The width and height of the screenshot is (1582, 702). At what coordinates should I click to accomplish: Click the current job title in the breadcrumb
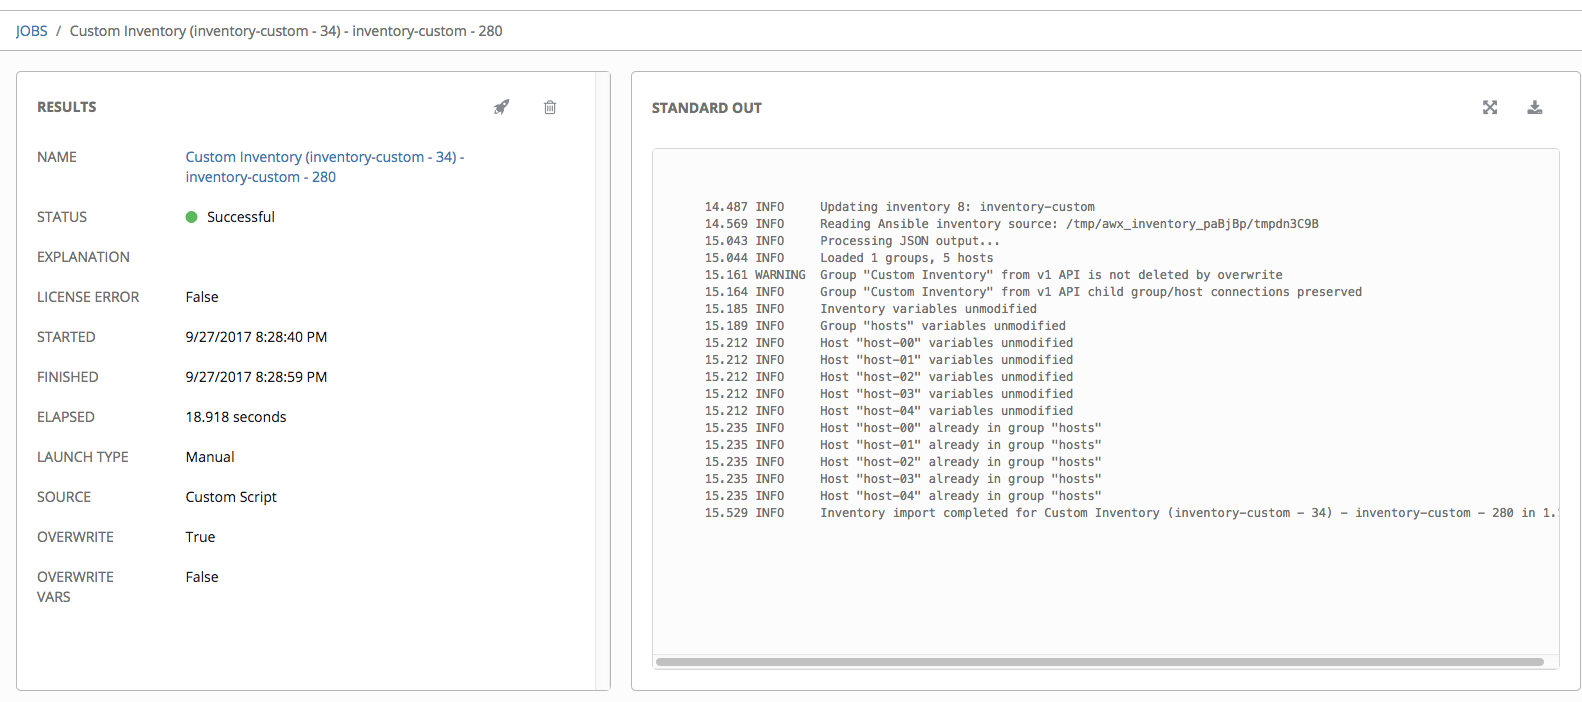point(286,31)
